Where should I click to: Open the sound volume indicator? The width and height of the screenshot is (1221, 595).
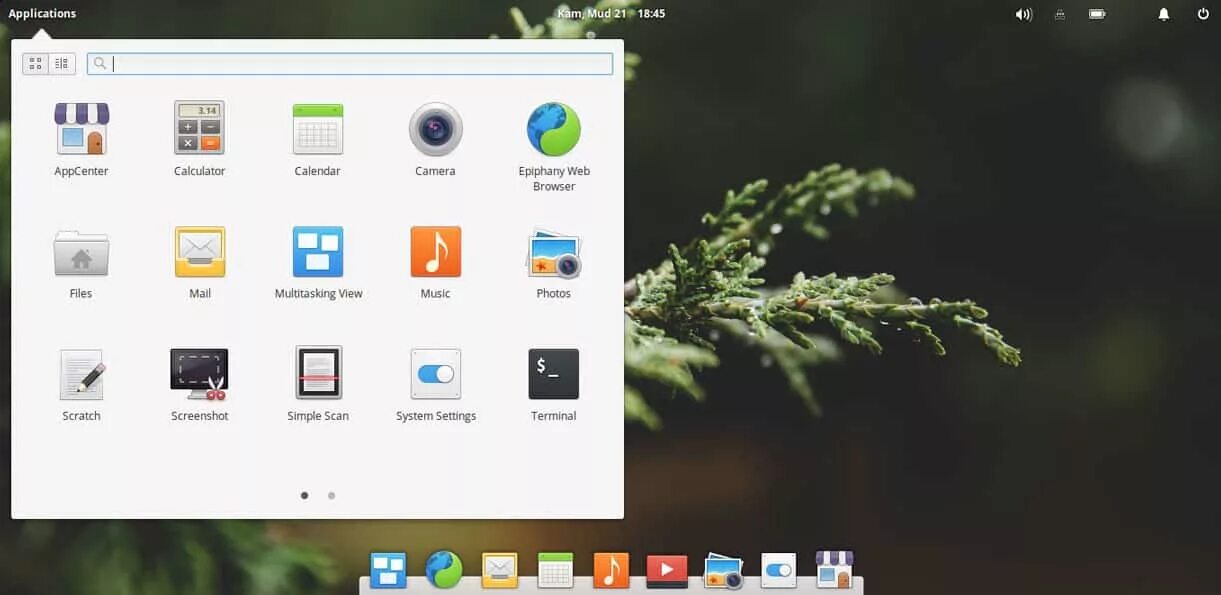click(x=1023, y=14)
